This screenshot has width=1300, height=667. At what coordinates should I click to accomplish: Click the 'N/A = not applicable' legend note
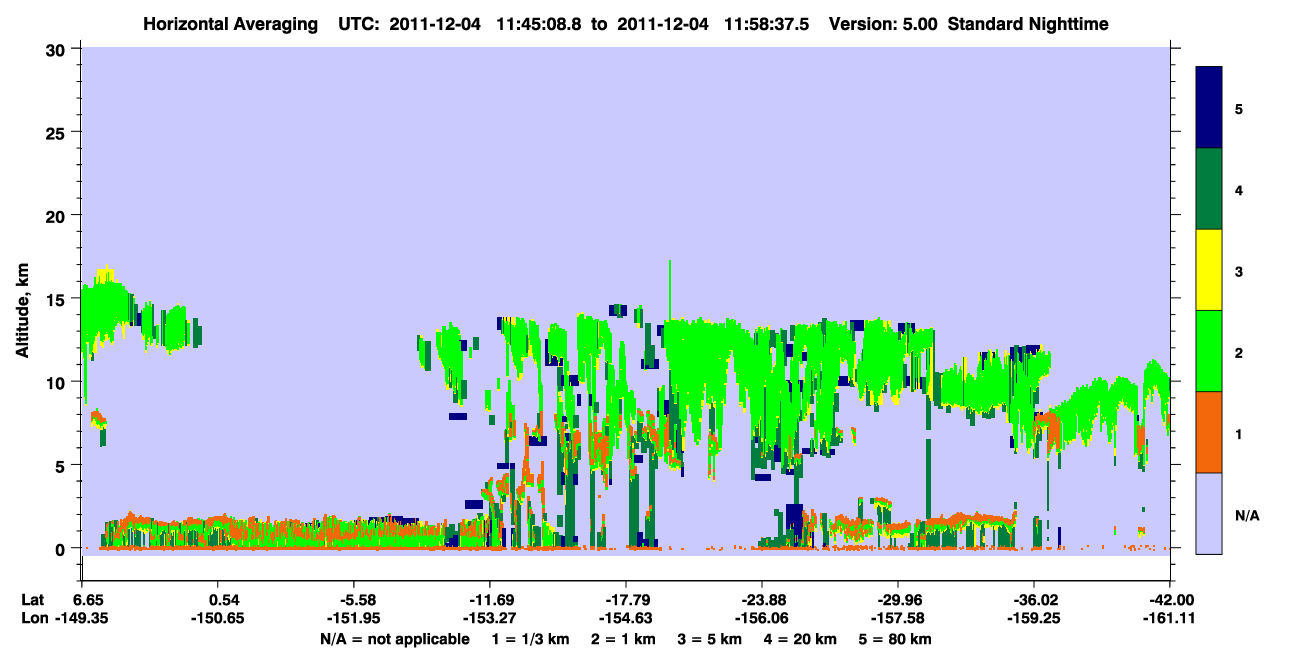[394, 639]
